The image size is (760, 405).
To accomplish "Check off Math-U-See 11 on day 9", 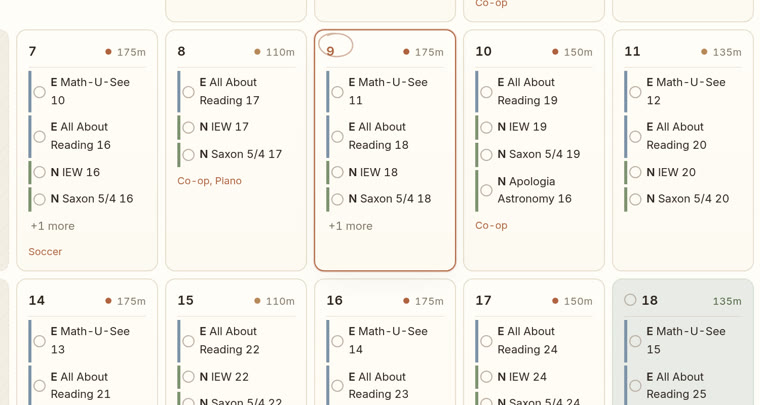I will tap(337, 92).
